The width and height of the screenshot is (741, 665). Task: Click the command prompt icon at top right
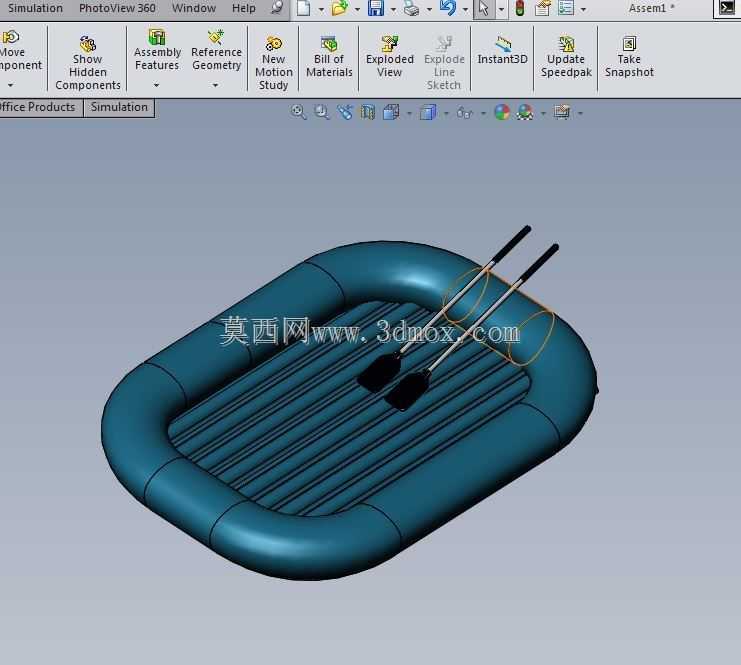(727, 8)
